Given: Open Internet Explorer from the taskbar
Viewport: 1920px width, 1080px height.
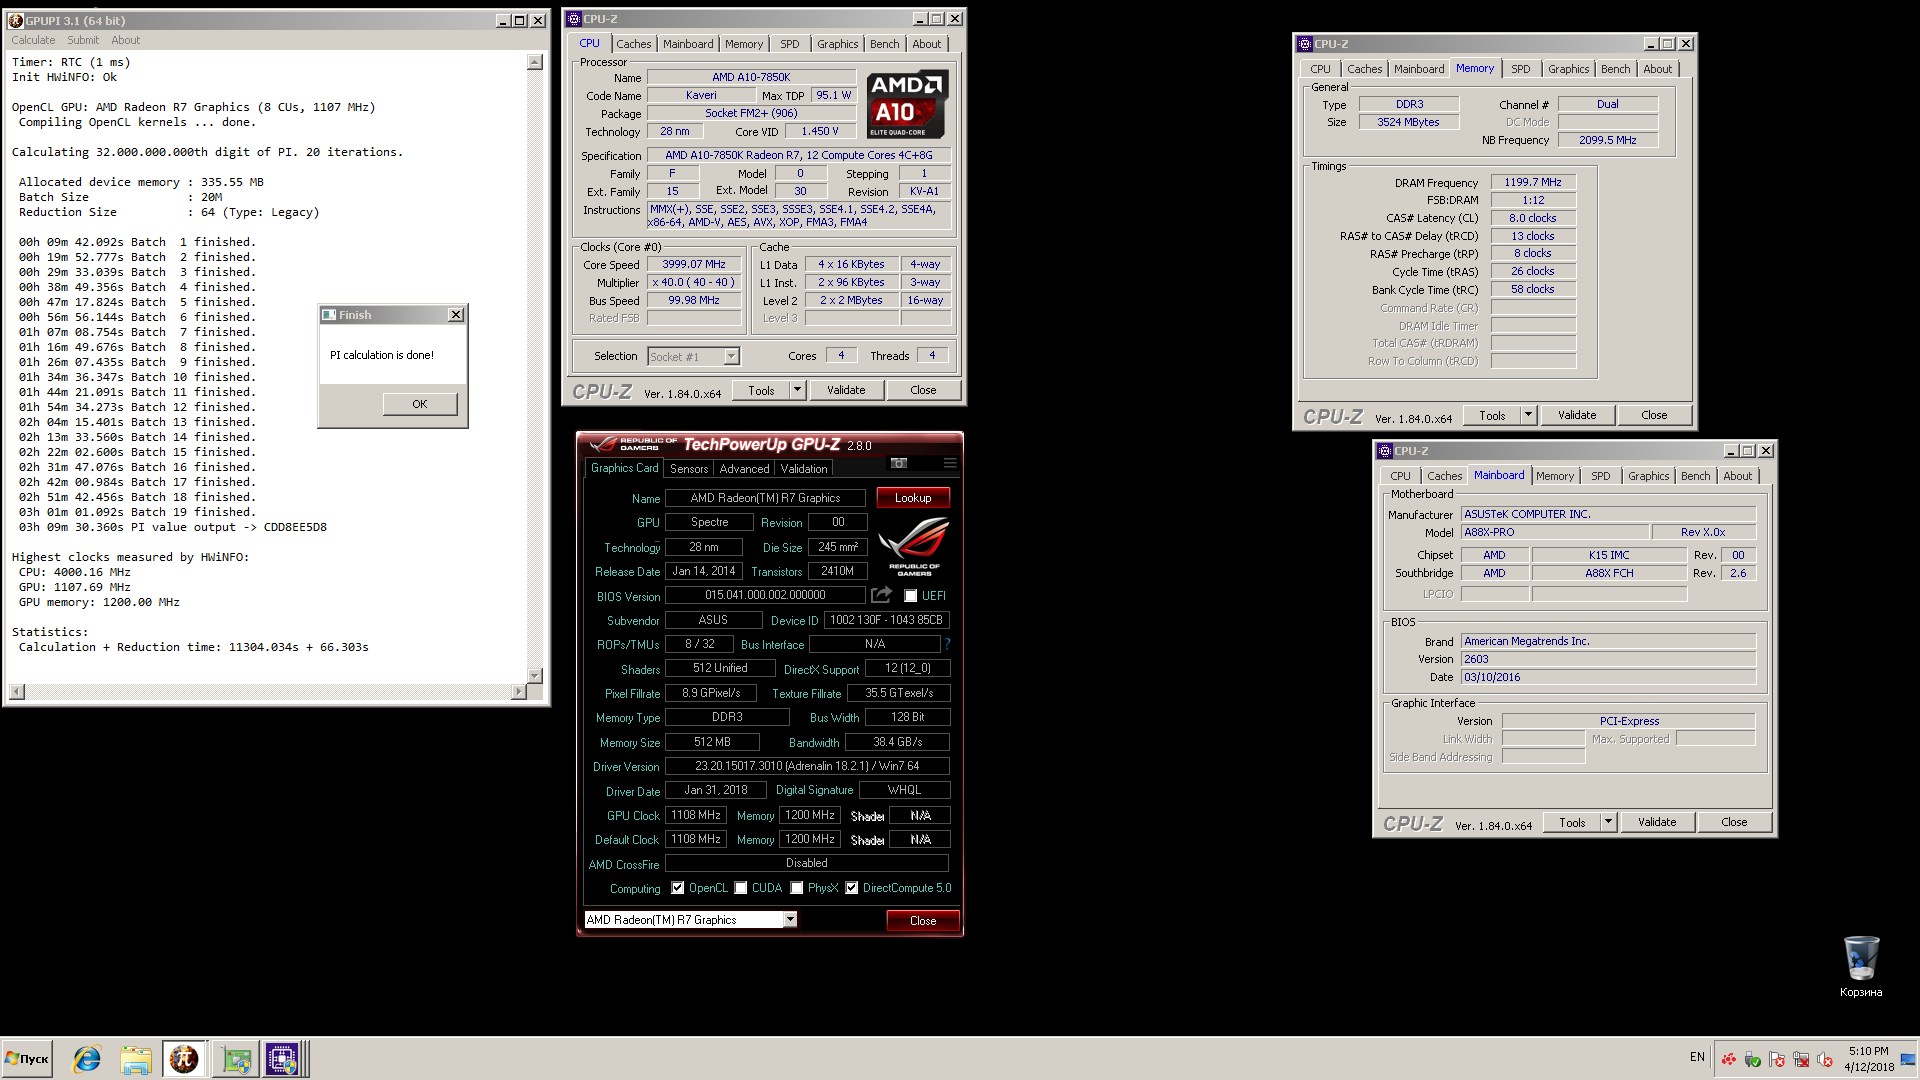Looking at the screenshot, I should coord(87,1059).
